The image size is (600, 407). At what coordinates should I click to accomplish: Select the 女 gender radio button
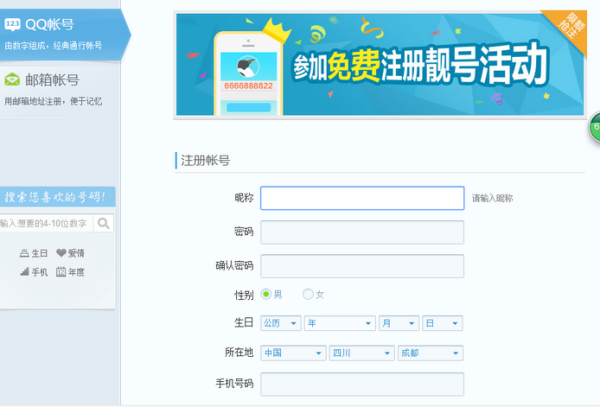[x=308, y=294]
